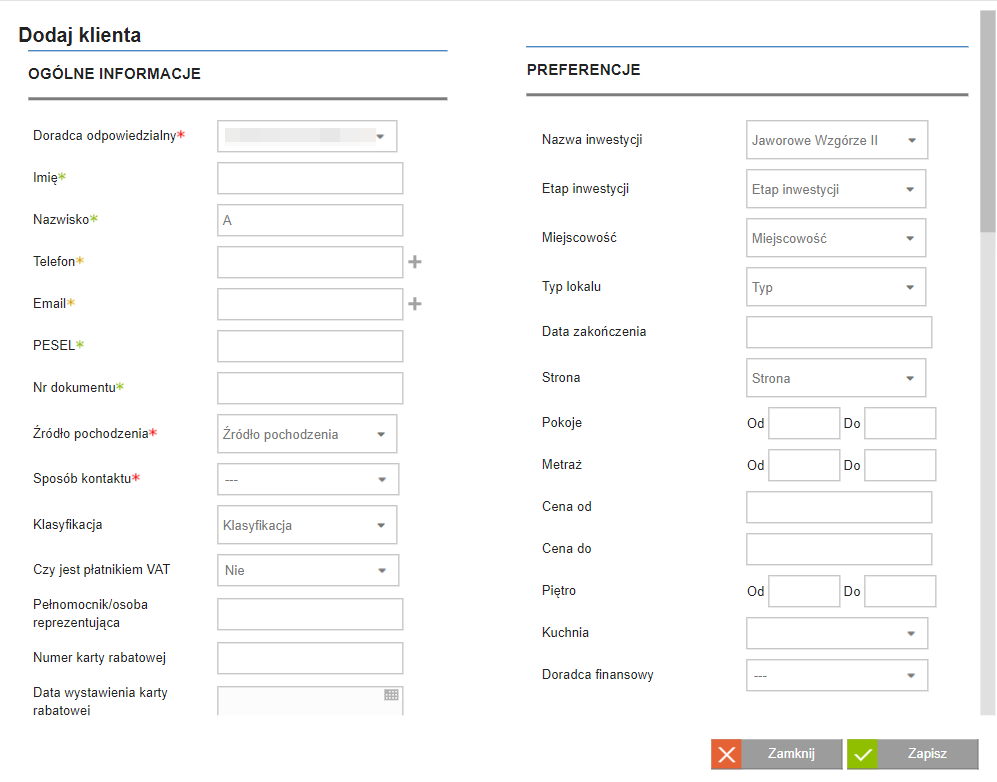Image resolution: width=997 pixels, height=782 pixels.
Task: Click the Nr dokumentu input field
Action: [310, 388]
